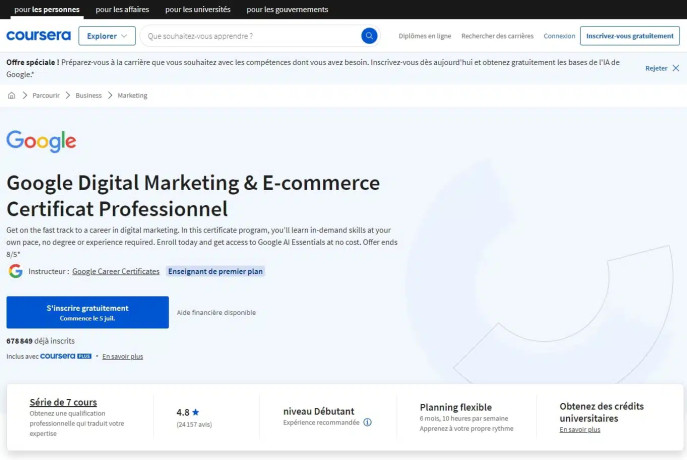Click the Enseignant de premier plan badge
The width and height of the screenshot is (687, 460).
coord(215,271)
